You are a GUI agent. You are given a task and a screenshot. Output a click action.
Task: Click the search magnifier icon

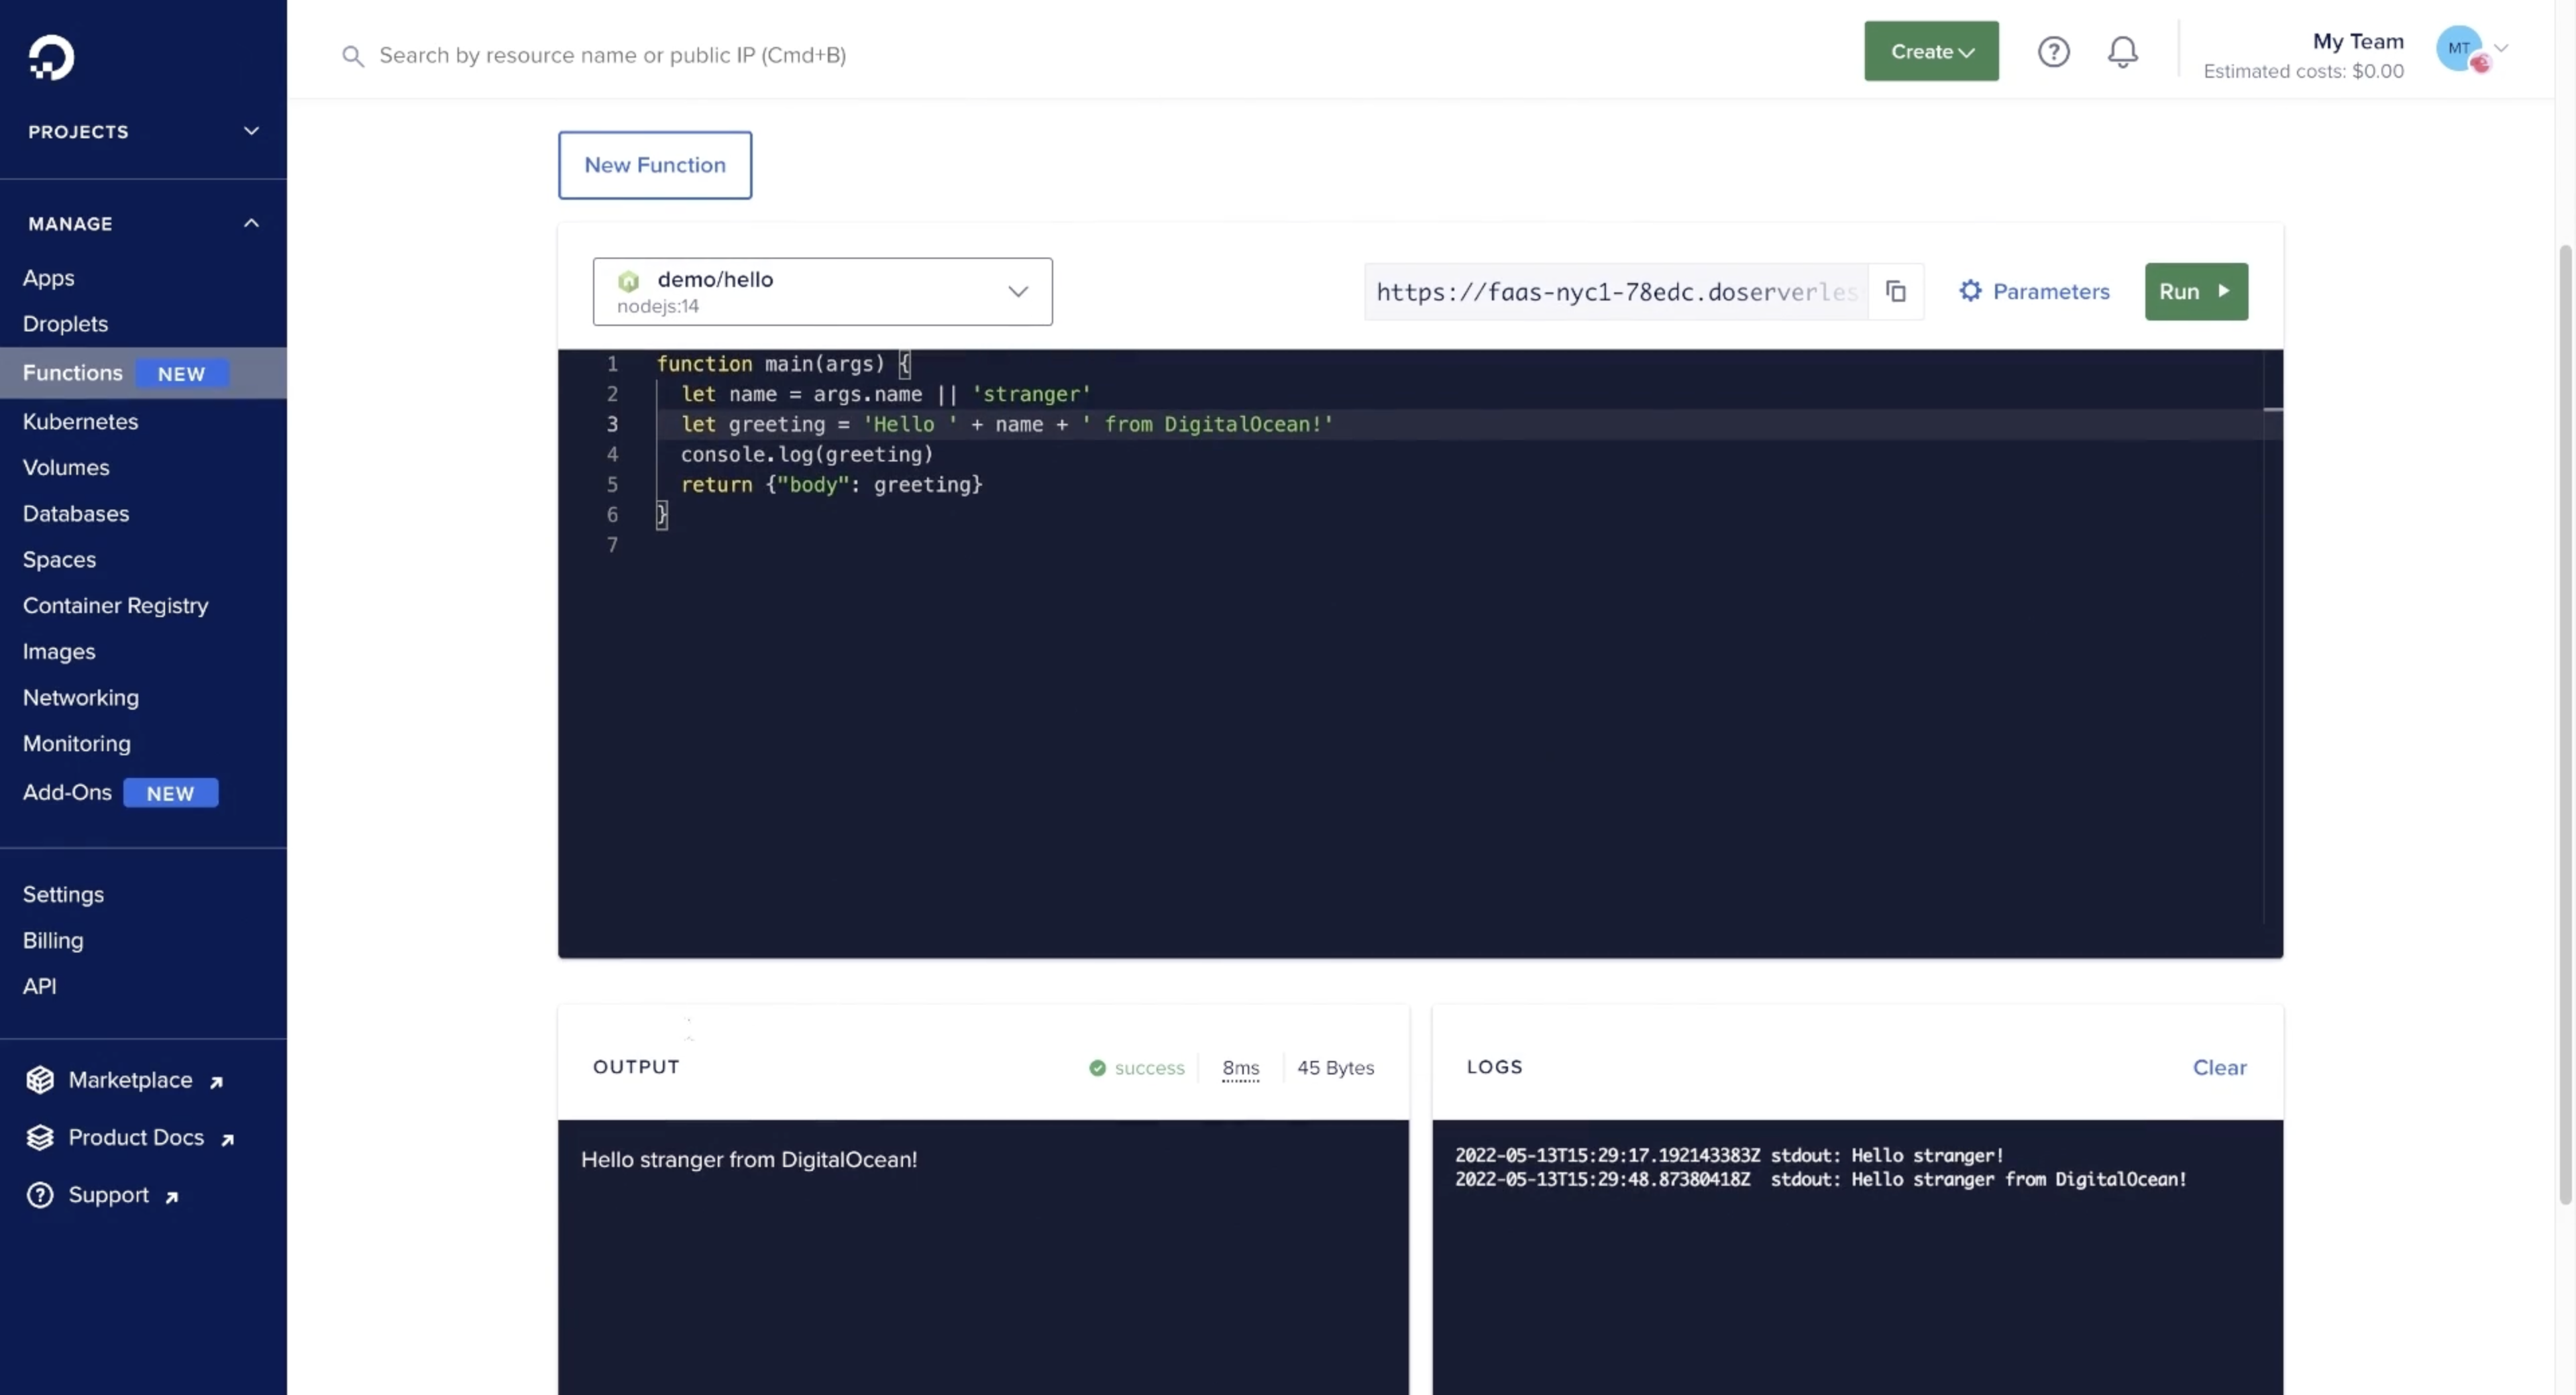(x=352, y=56)
